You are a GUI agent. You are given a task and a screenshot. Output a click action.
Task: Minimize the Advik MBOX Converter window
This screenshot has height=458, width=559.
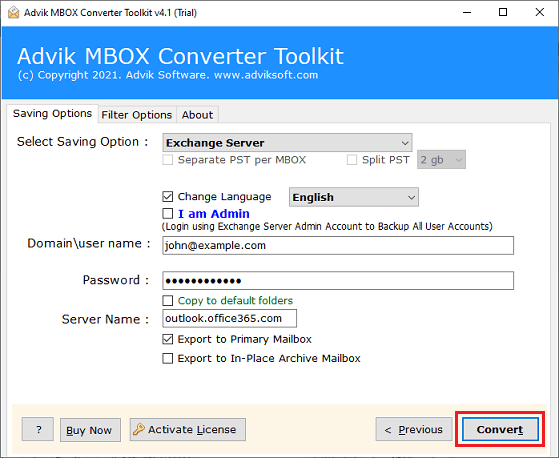click(467, 12)
